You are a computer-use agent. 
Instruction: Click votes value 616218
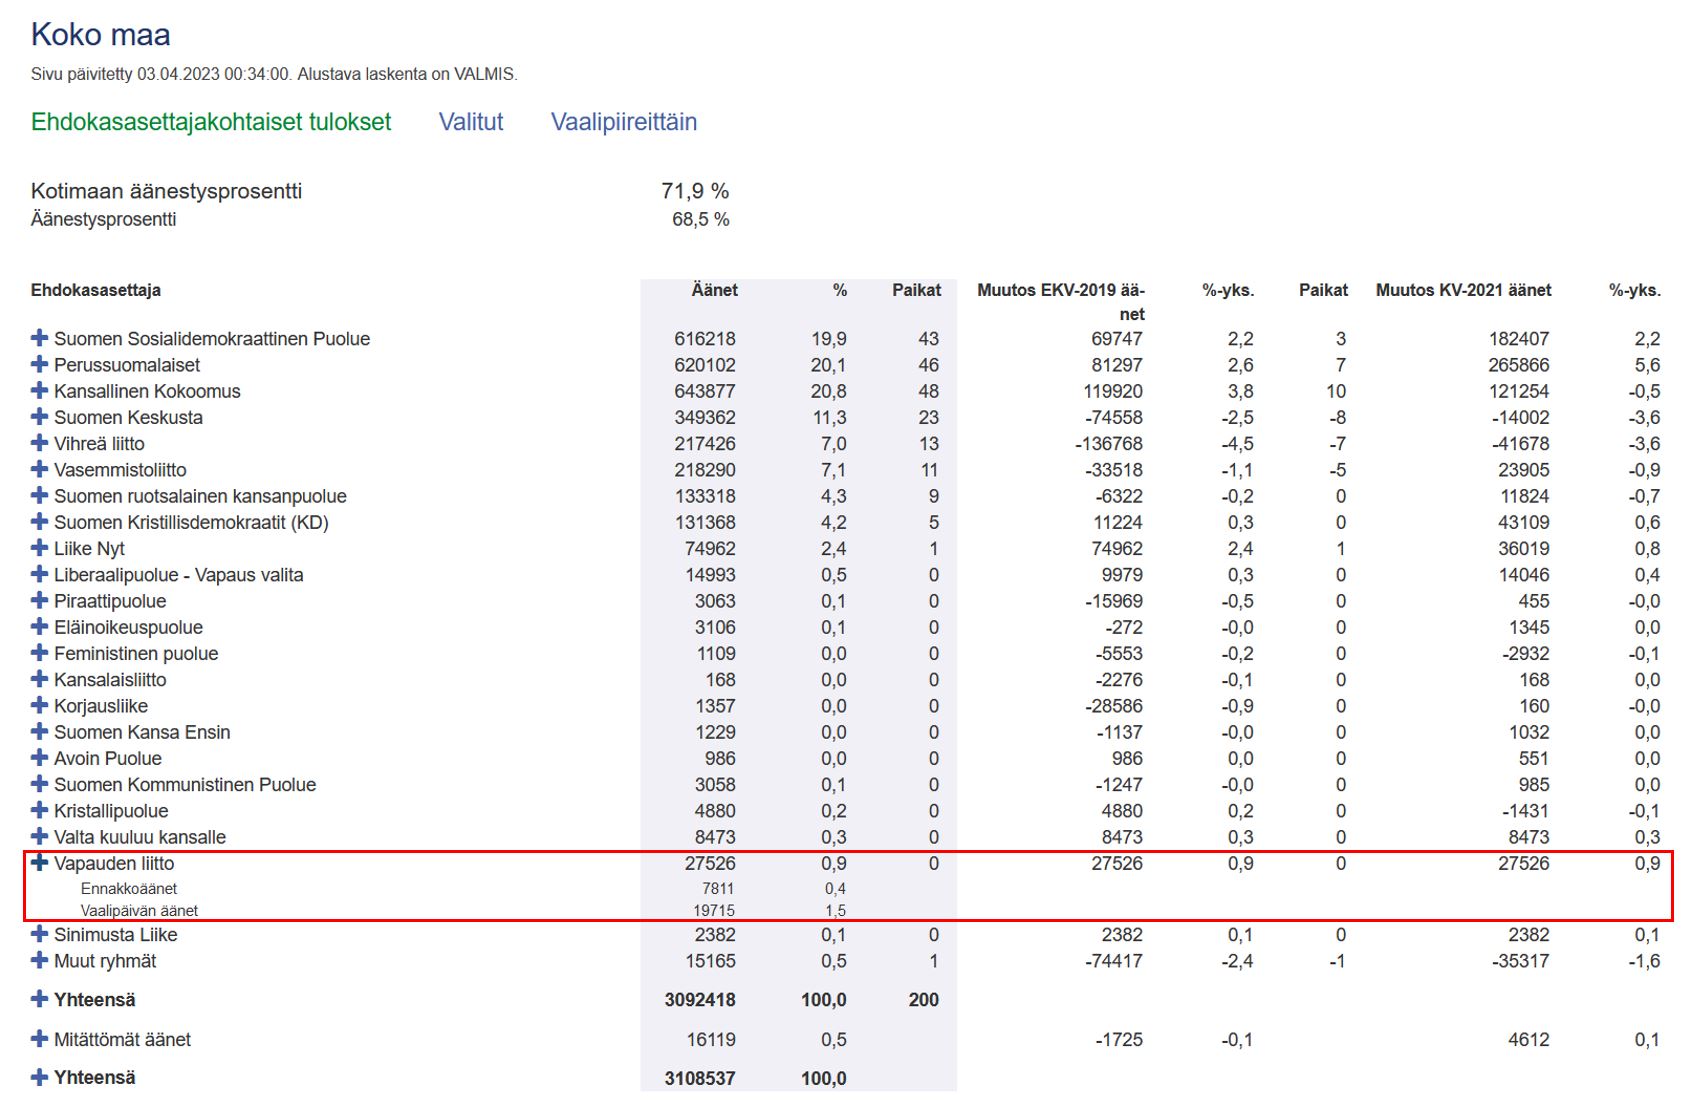705,339
